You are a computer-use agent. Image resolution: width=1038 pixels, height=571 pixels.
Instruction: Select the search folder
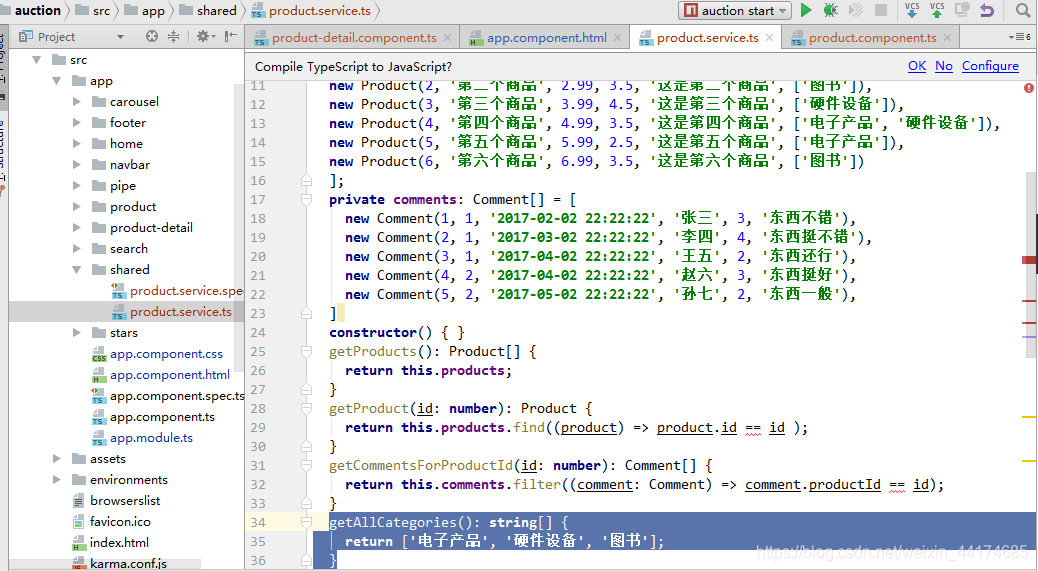128,249
